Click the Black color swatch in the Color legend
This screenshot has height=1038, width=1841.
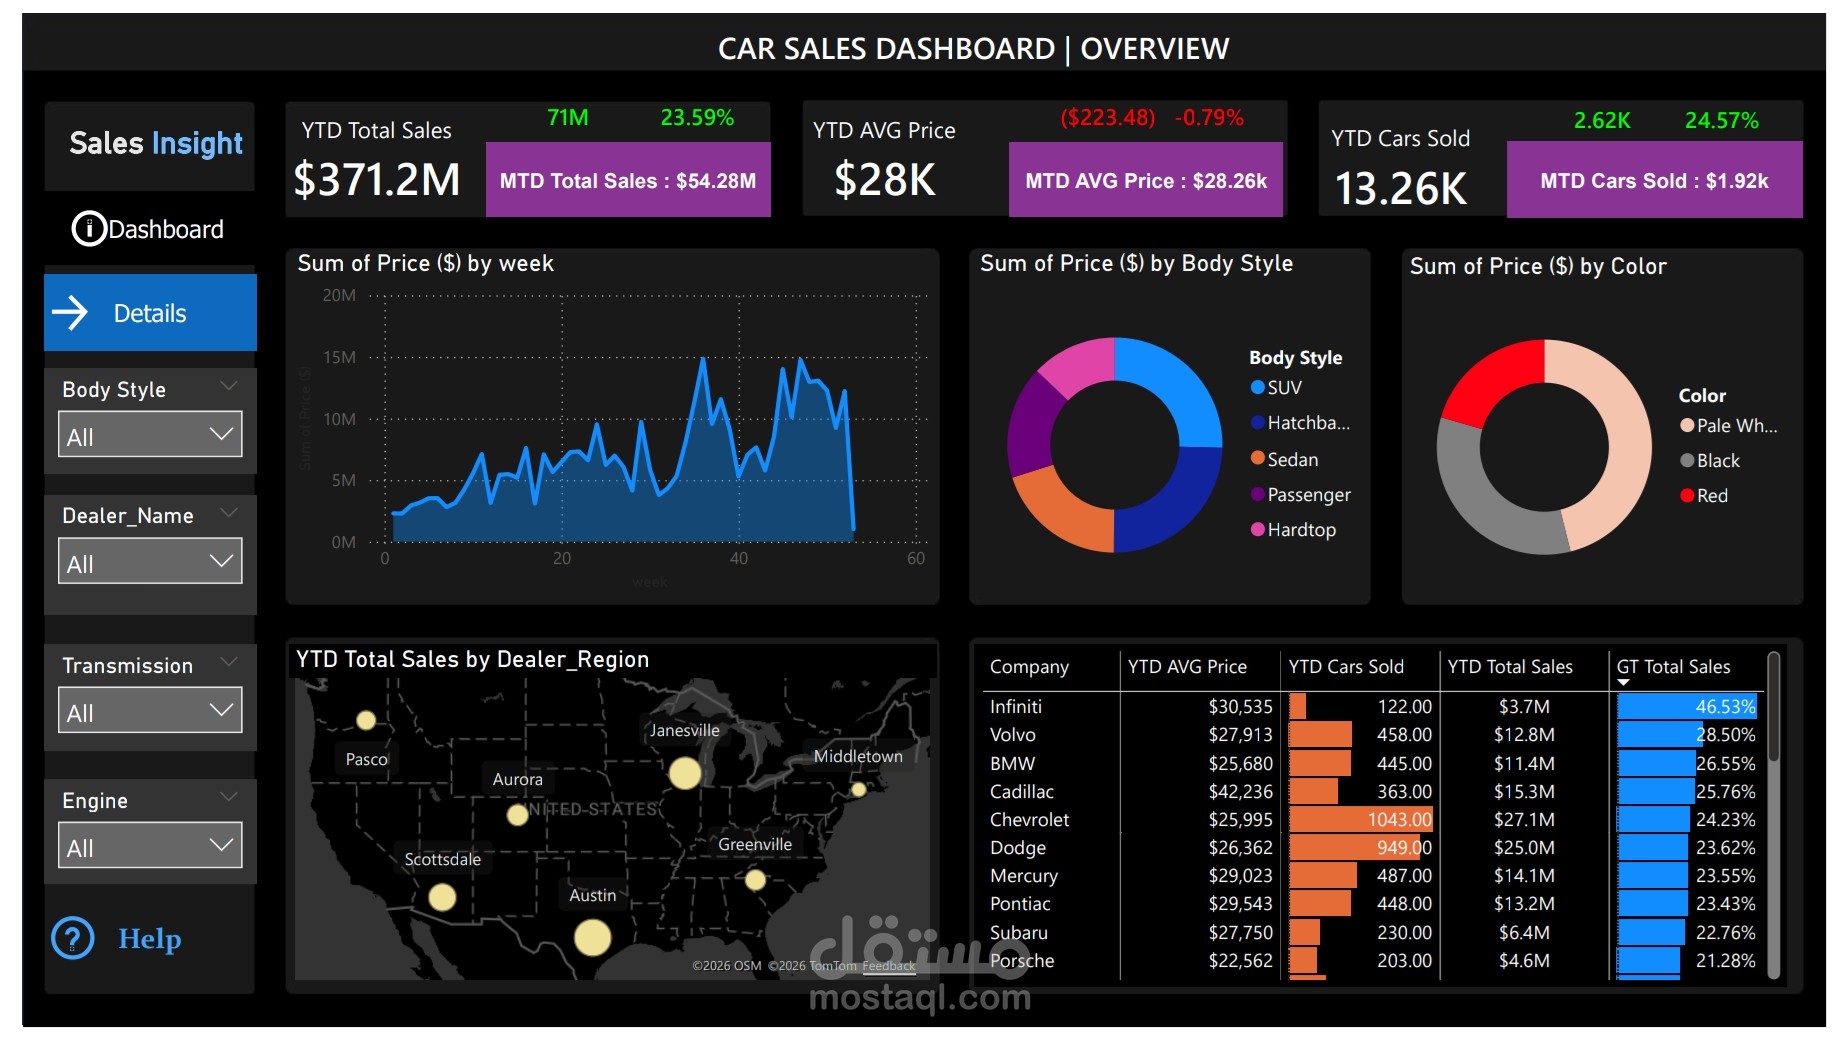point(1687,460)
